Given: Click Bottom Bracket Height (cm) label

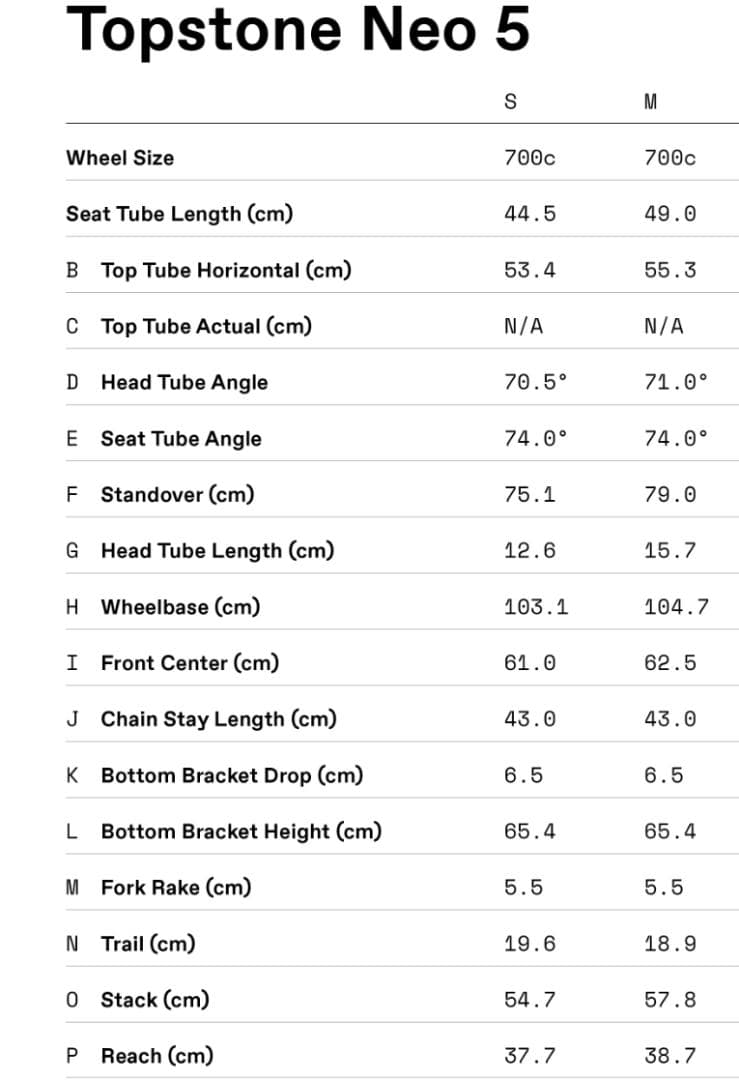Looking at the screenshot, I should [241, 831].
